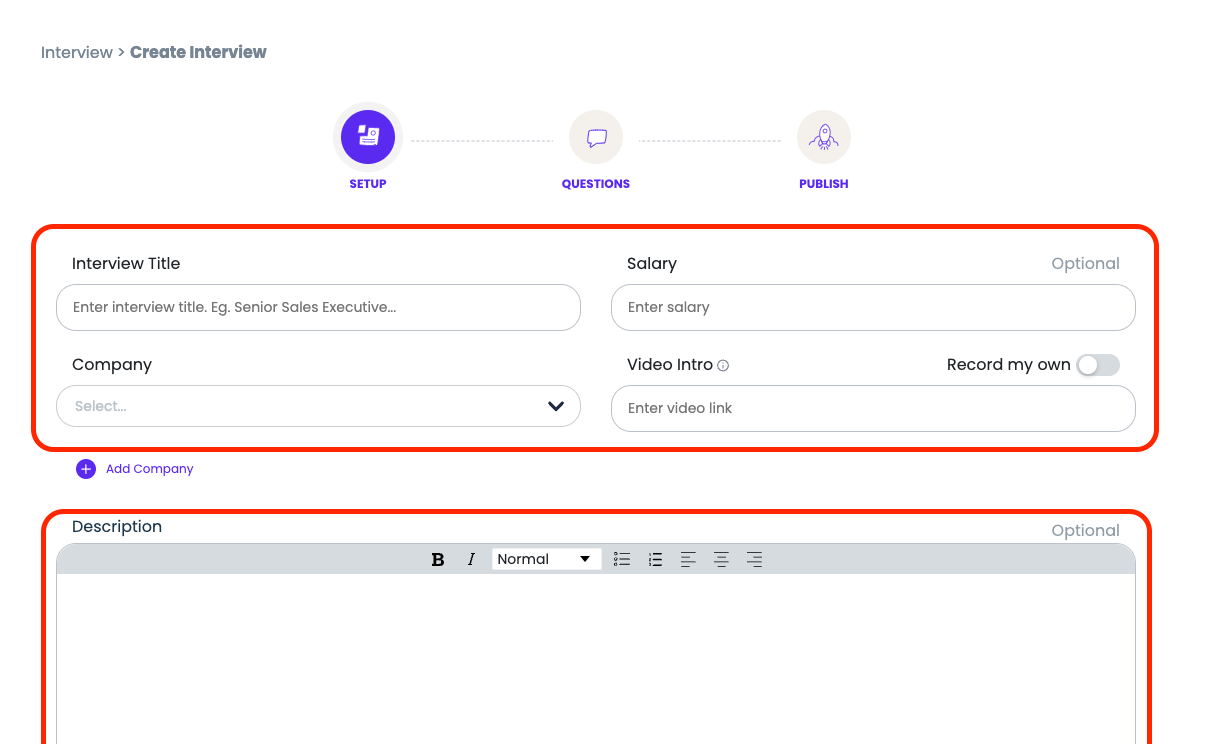Open the Questions step speech-bubble icon
The width and height of the screenshot is (1211, 744).
click(596, 137)
